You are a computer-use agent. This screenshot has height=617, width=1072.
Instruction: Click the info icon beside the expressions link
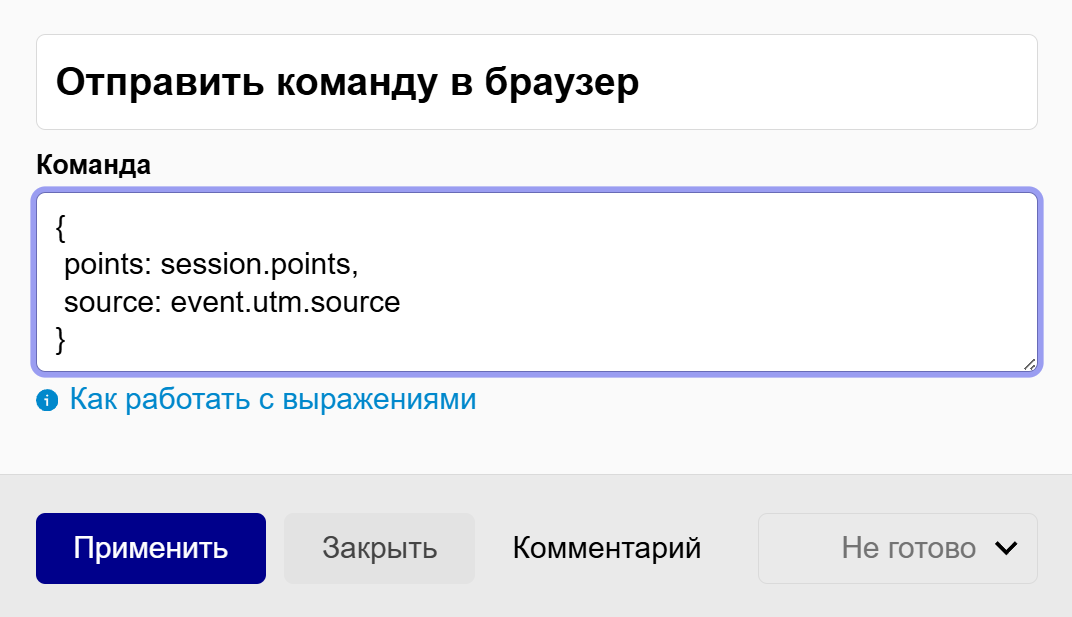click(x=46, y=398)
